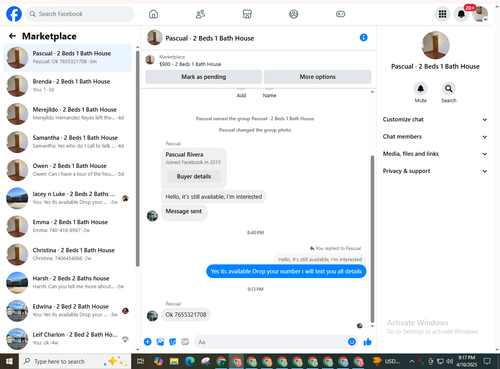
Task: Go to the Home feed icon
Action: 153,14
